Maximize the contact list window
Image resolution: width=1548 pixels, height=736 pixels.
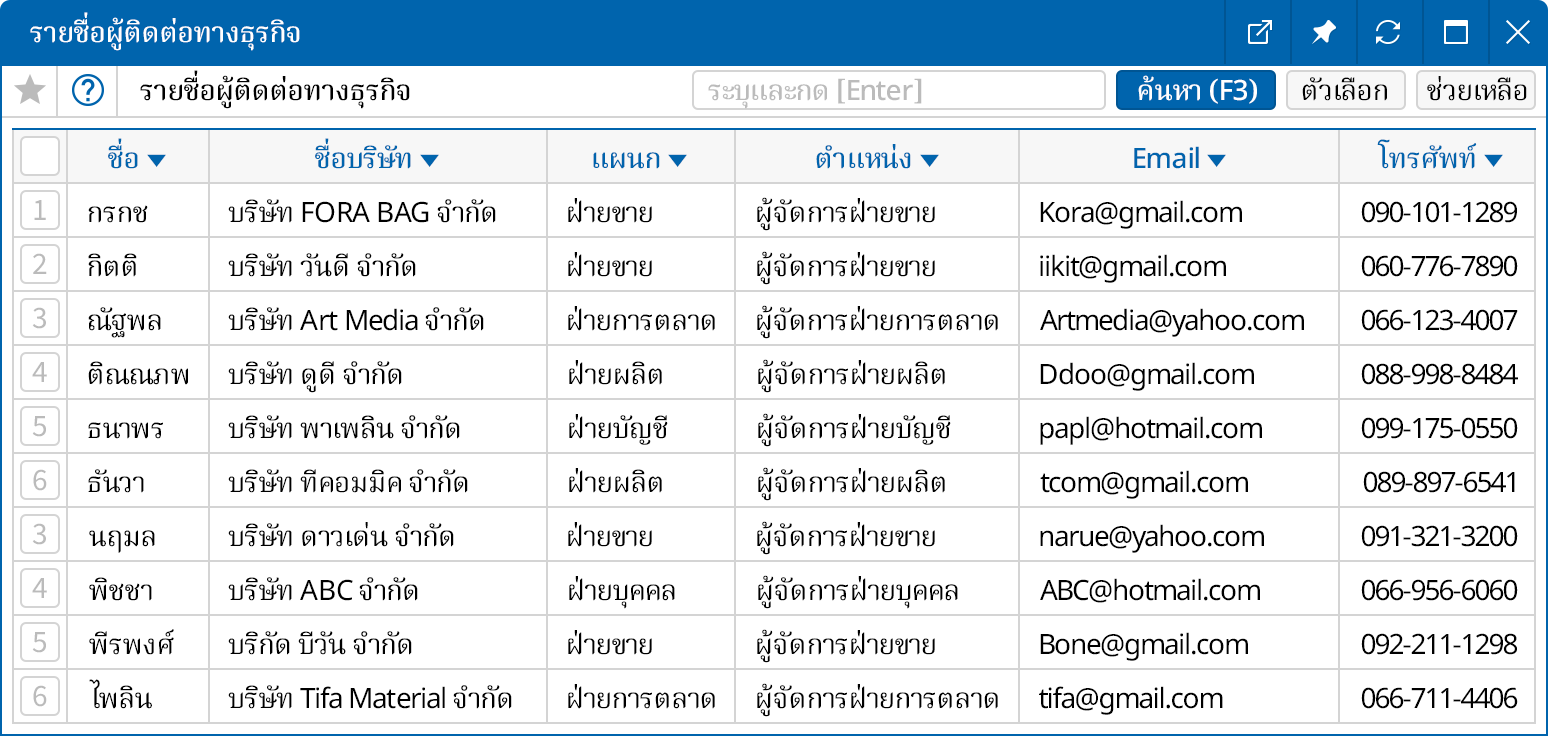pos(1455,33)
